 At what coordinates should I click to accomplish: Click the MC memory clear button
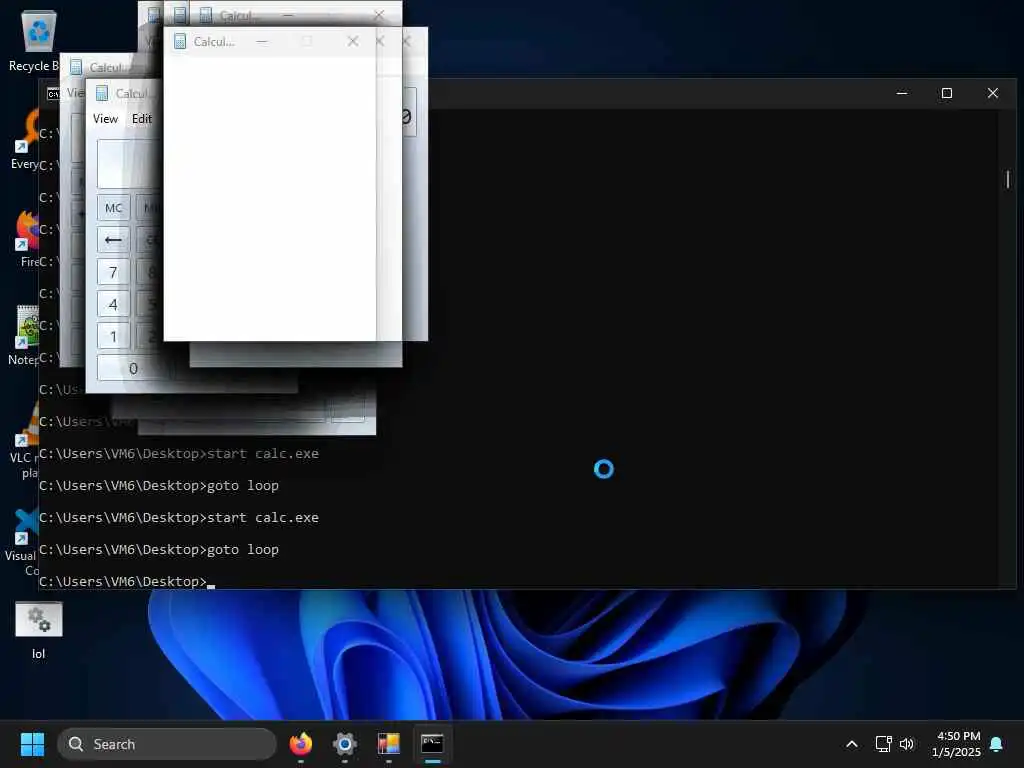114,208
